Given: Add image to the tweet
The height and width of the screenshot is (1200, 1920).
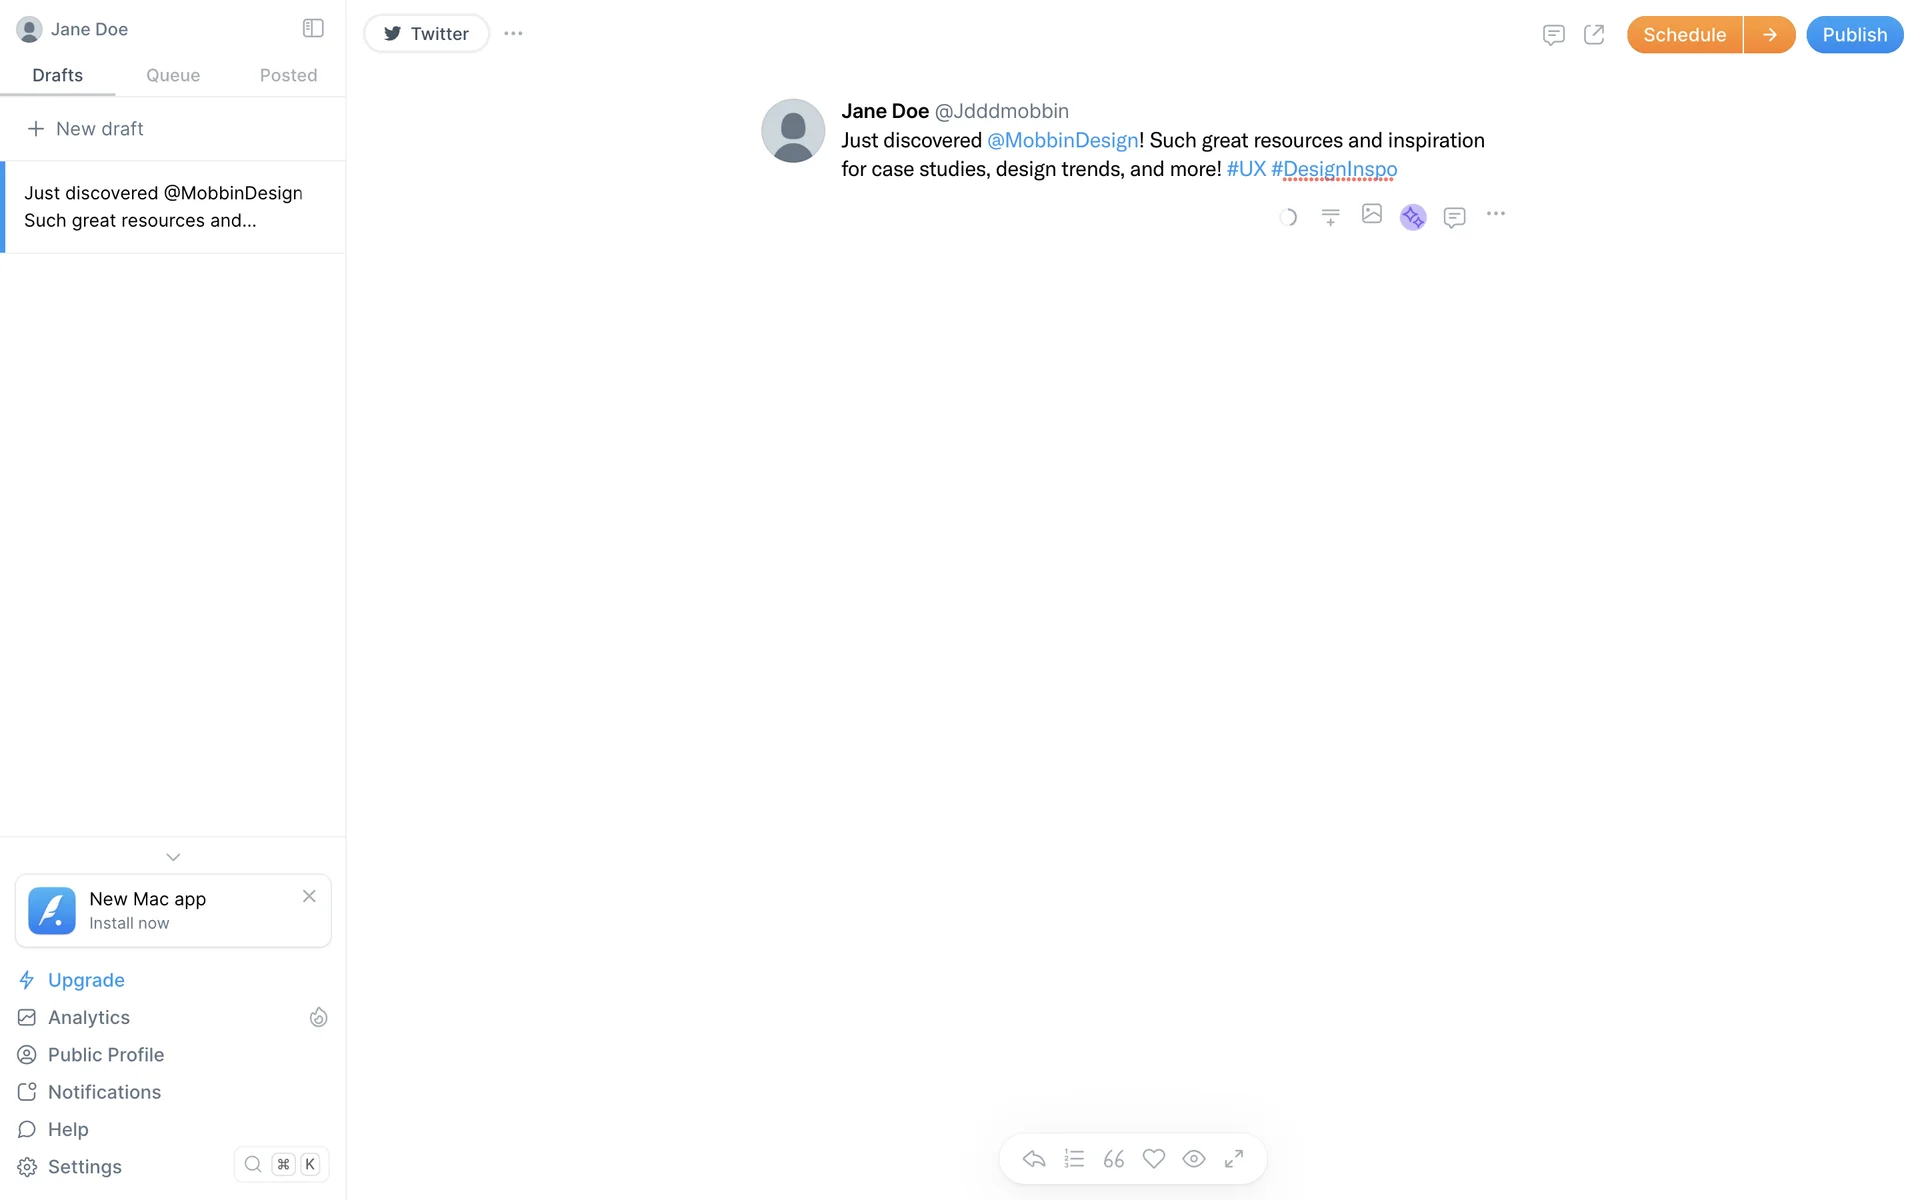Looking at the screenshot, I should coord(1372,214).
